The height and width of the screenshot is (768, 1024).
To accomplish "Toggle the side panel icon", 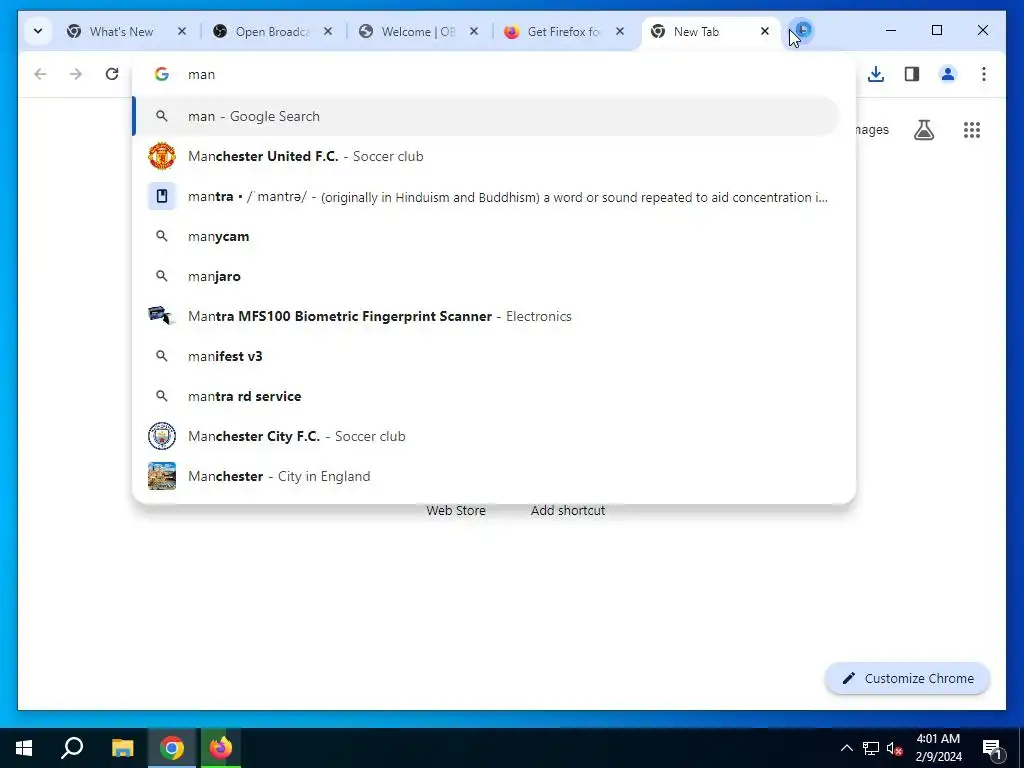I will (x=912, y=74).
